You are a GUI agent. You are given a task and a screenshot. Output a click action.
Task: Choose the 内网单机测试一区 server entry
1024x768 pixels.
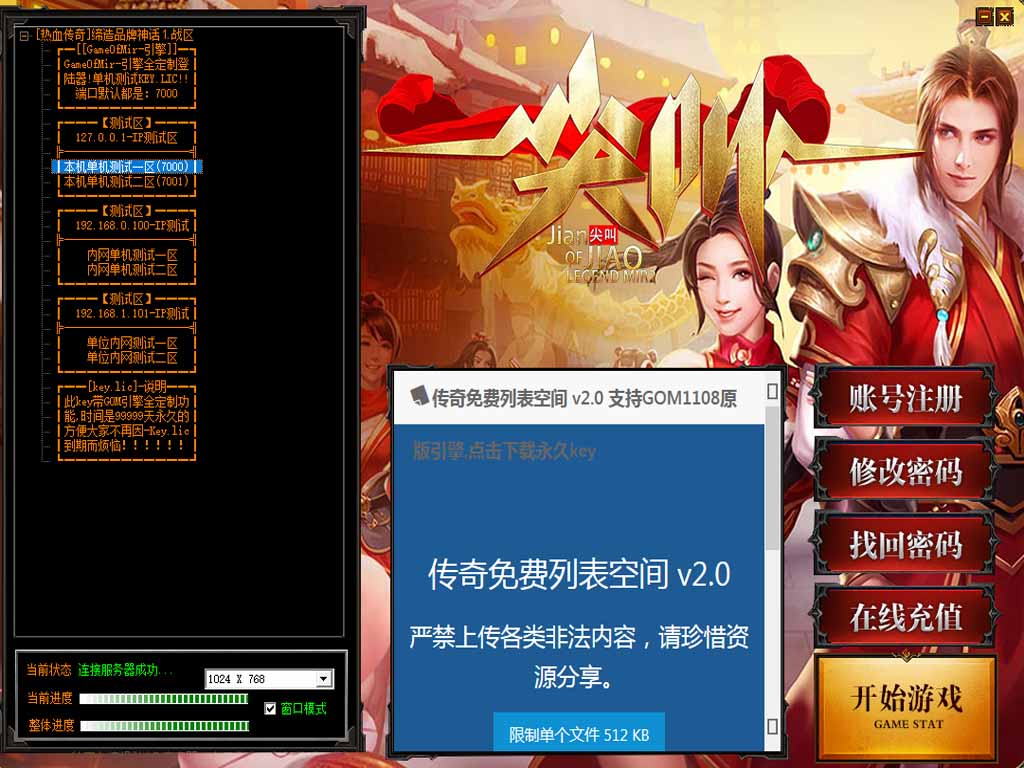tap(133, 255)
